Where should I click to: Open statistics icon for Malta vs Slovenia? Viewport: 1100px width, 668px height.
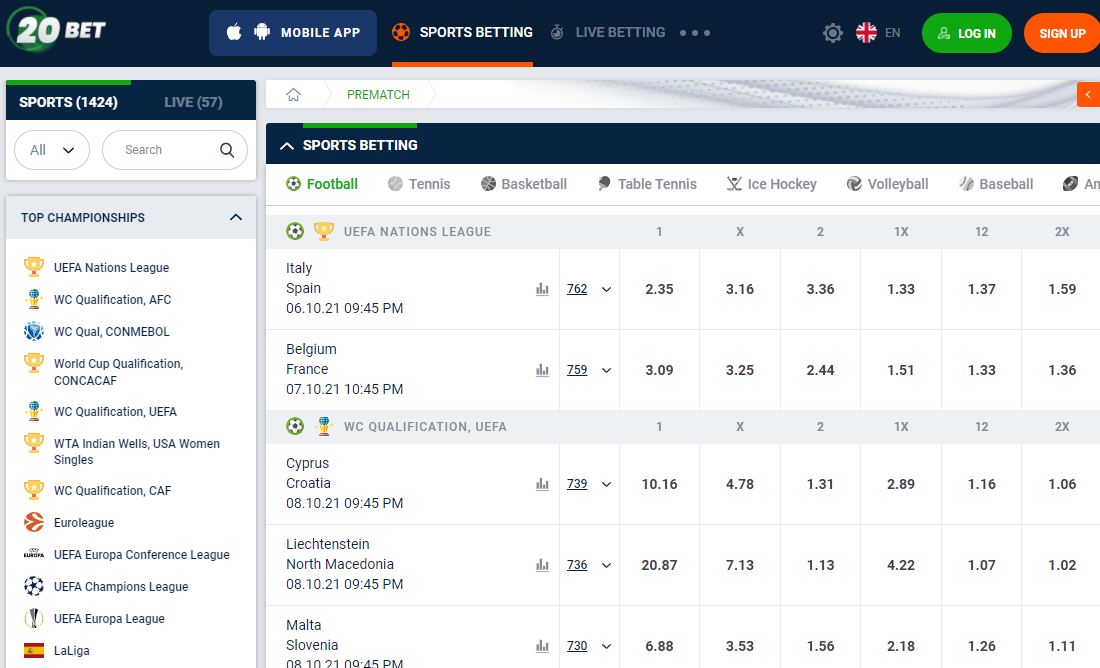click(542, 646)
